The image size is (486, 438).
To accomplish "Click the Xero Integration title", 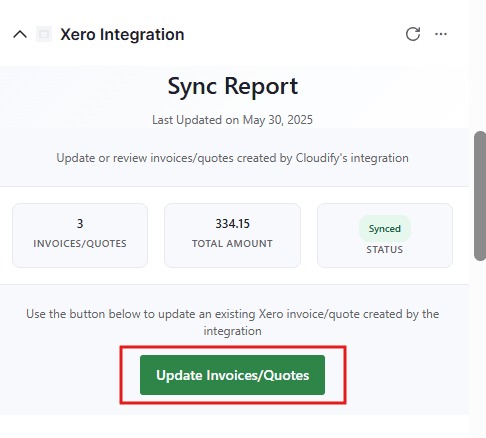I will point(122,34).
